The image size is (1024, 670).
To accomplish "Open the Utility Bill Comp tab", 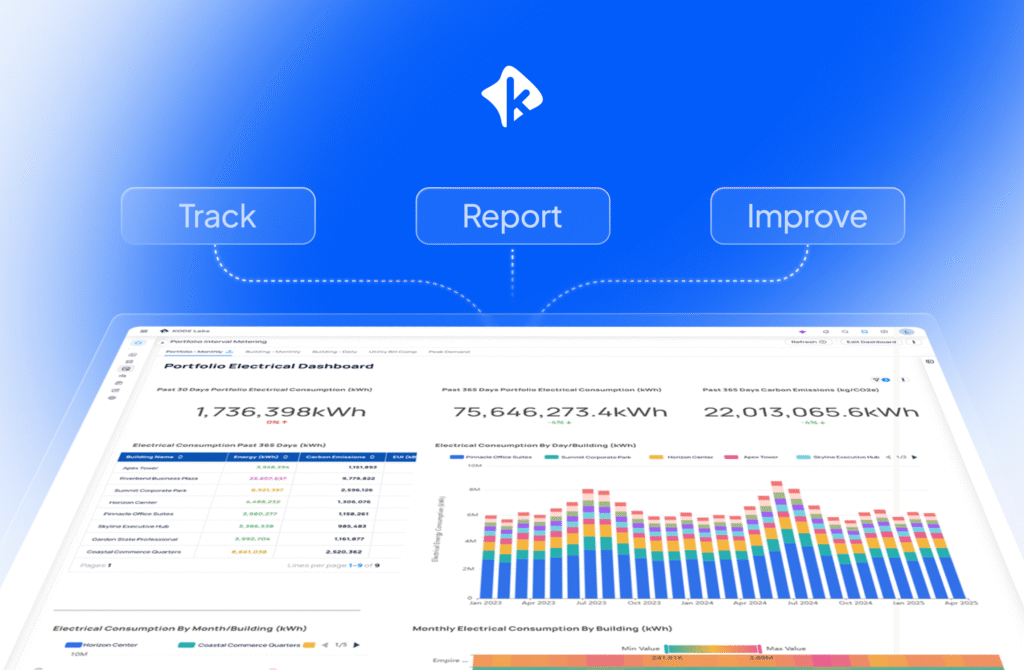I will coord(392,351).
